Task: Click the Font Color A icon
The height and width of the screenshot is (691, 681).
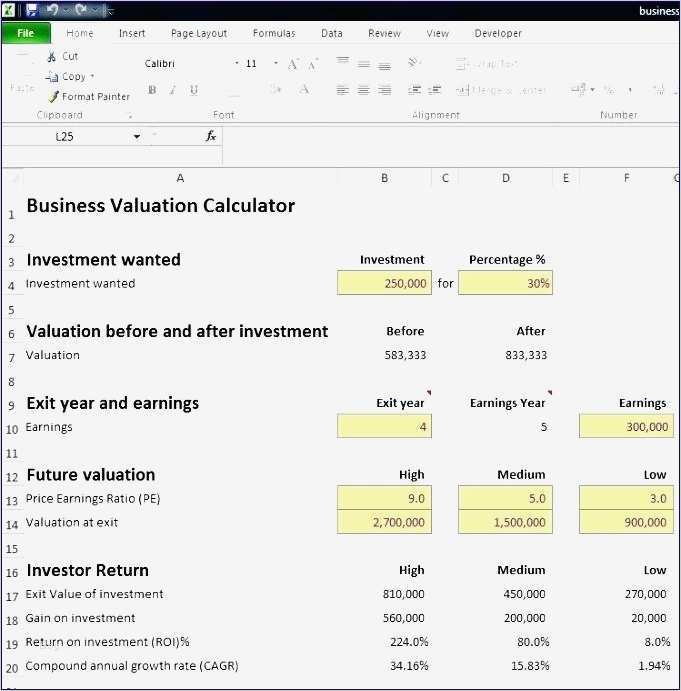Action: [304, 90]
